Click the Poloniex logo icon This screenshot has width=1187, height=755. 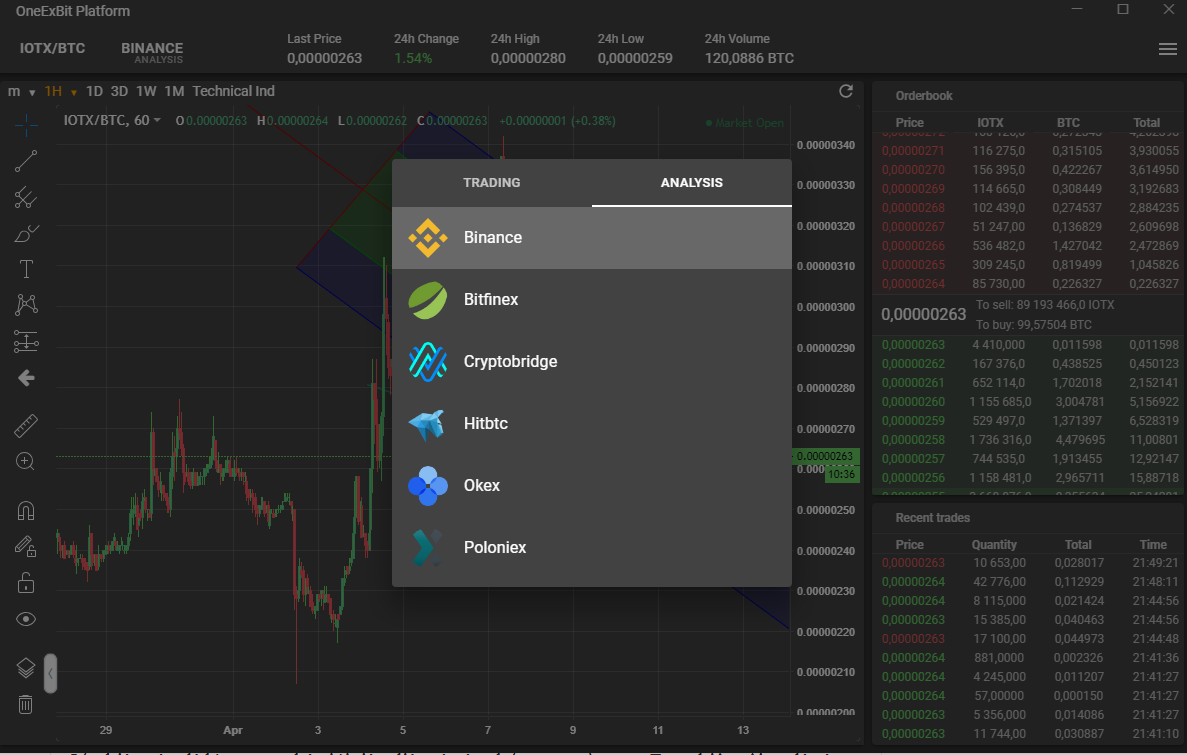(x=428, y=548)
